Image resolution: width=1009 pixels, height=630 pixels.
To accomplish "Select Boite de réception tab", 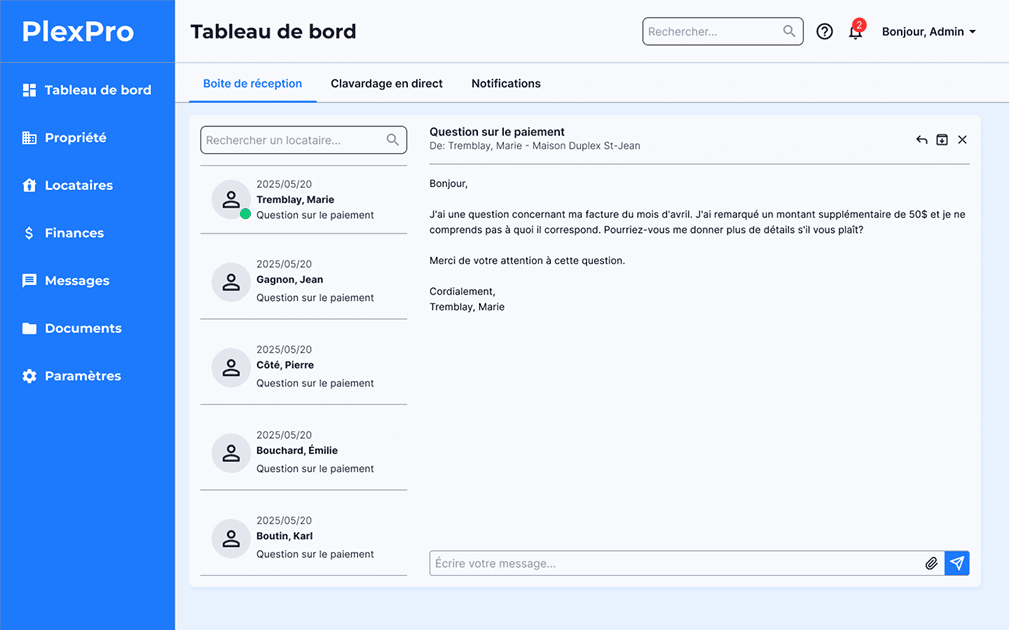I will 252,84.
